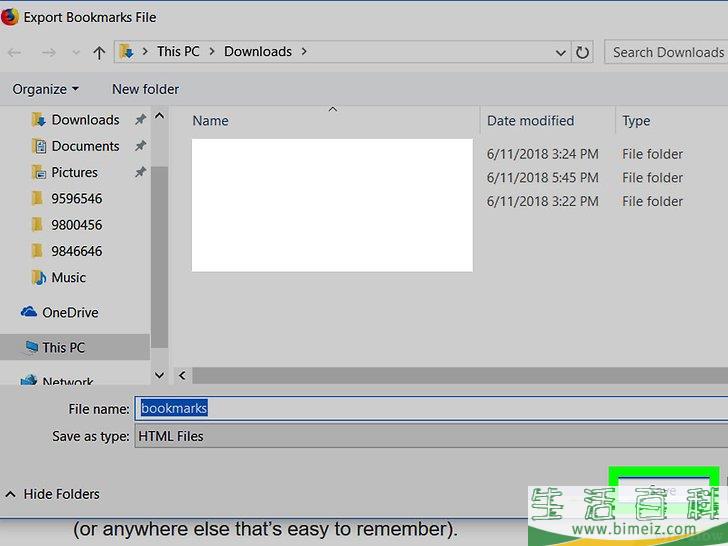728x546 pixels.
Task: Select the 9800456 folder in sidebar
Action: [76, 225]
